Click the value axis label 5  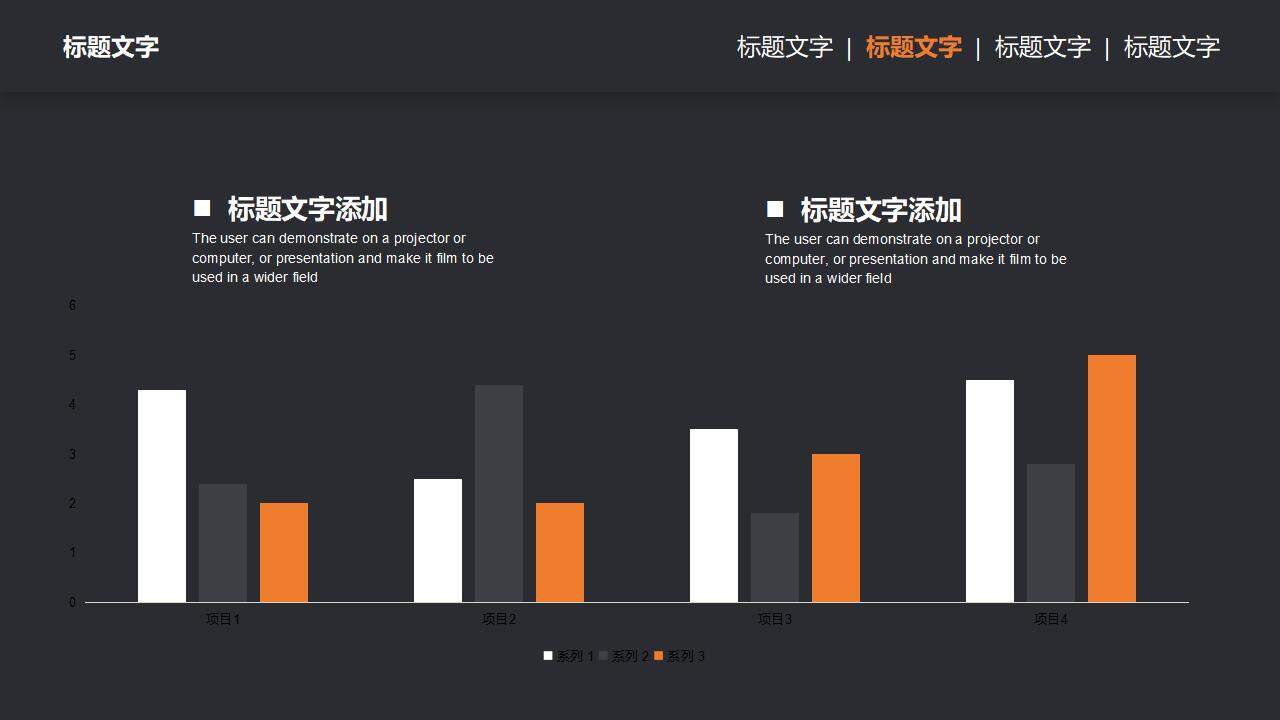(x=72, y=355)
